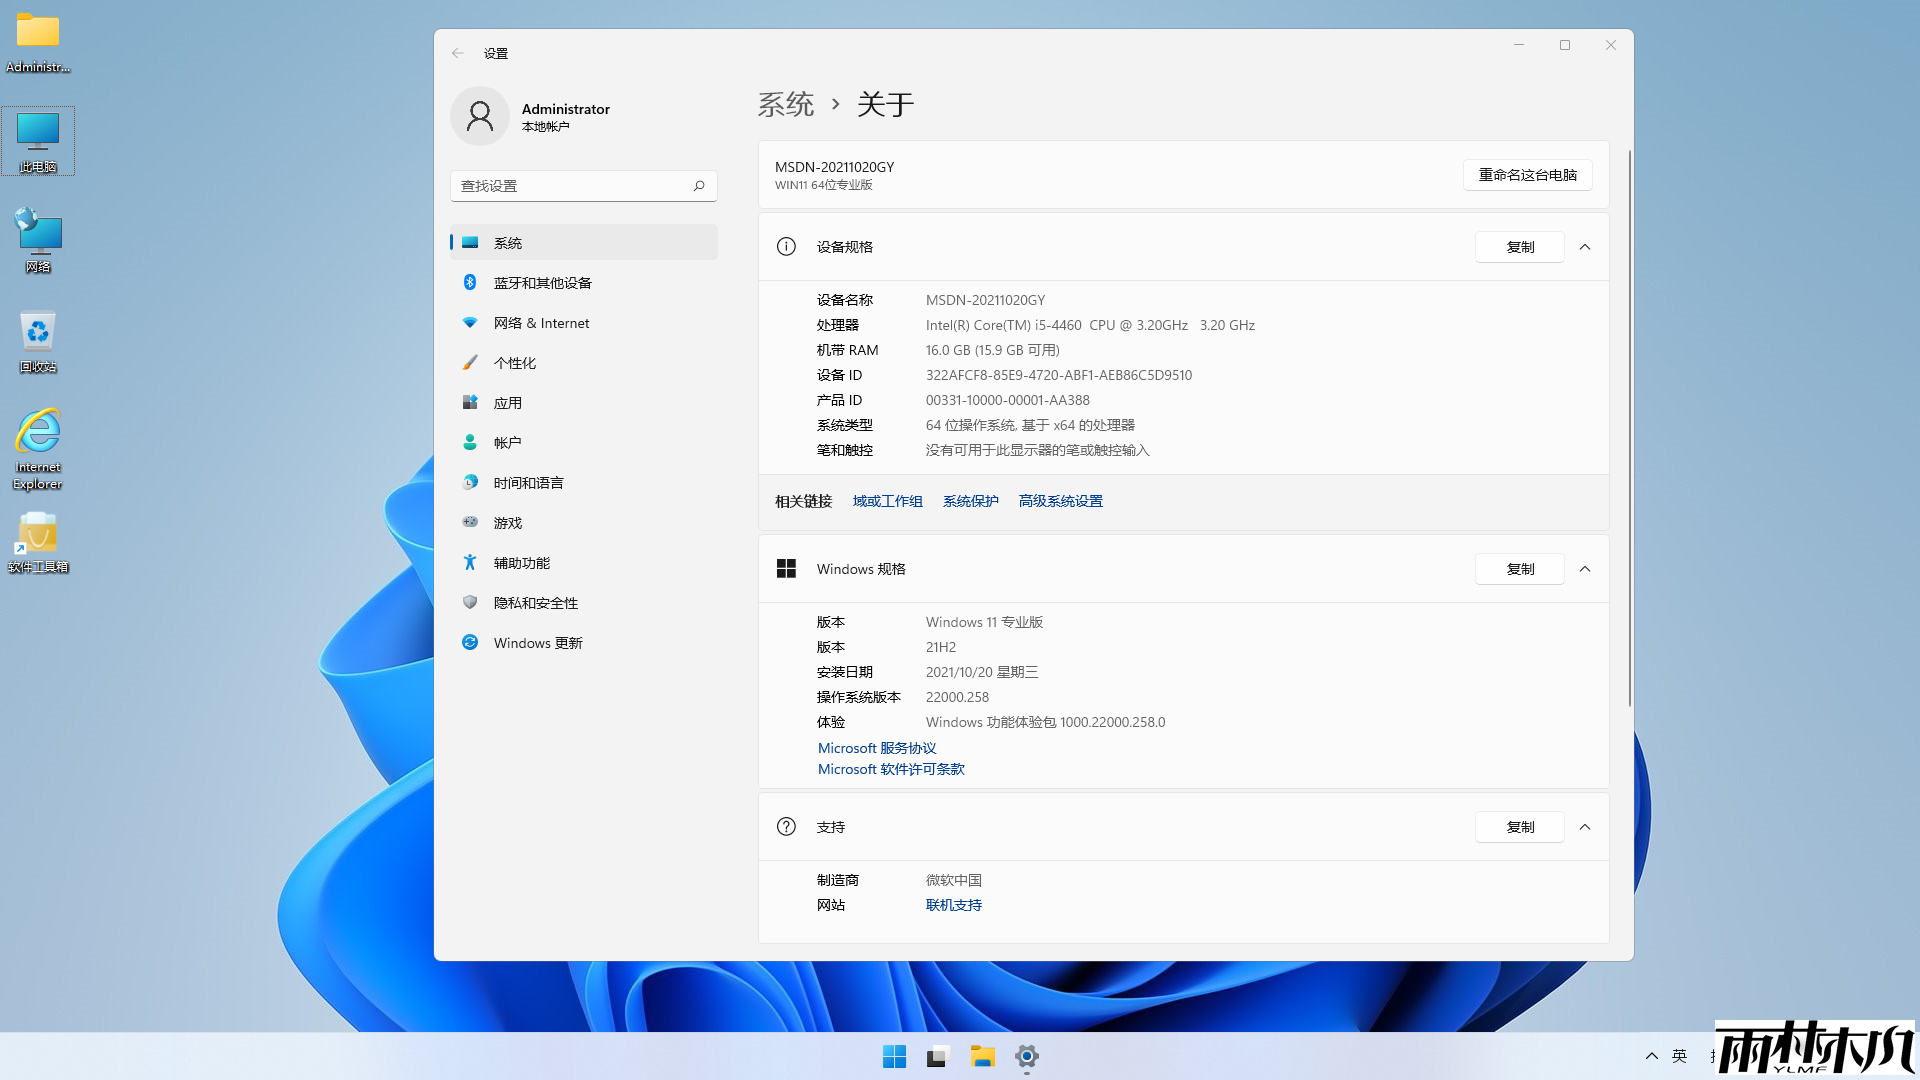The width and height of the screenshot is (1920, 1080).
Task: Open File Explorer from taskbar
Action: [983, 1056]
